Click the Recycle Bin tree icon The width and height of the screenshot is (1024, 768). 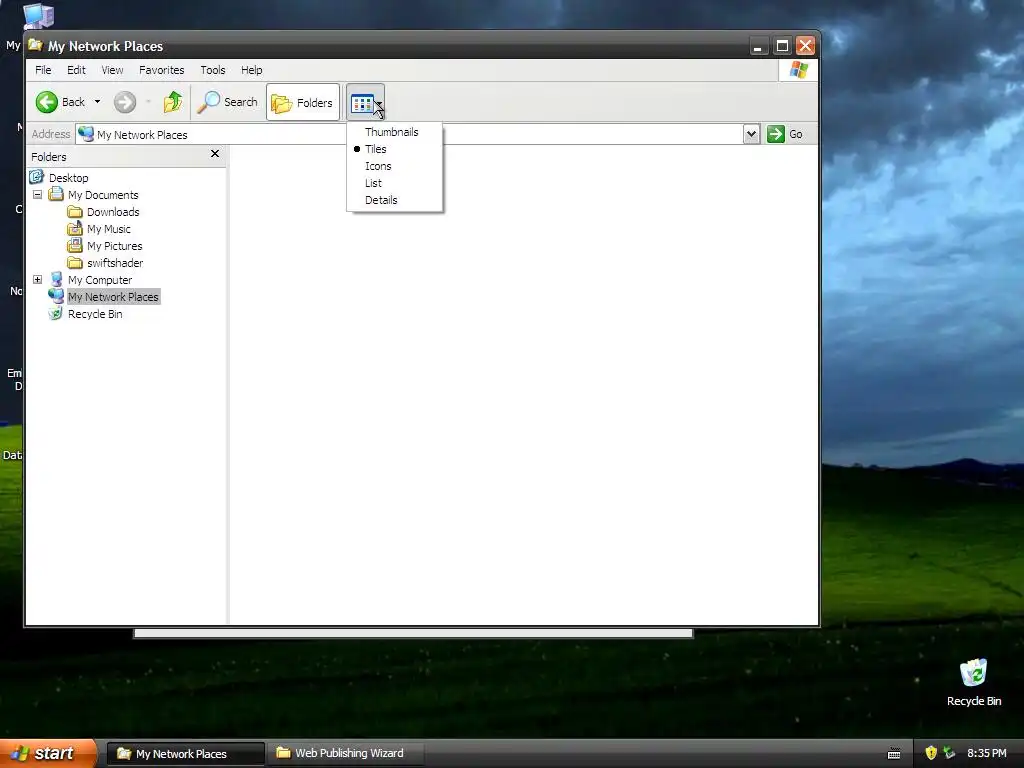pyautogui.click(x=56, y=313)
